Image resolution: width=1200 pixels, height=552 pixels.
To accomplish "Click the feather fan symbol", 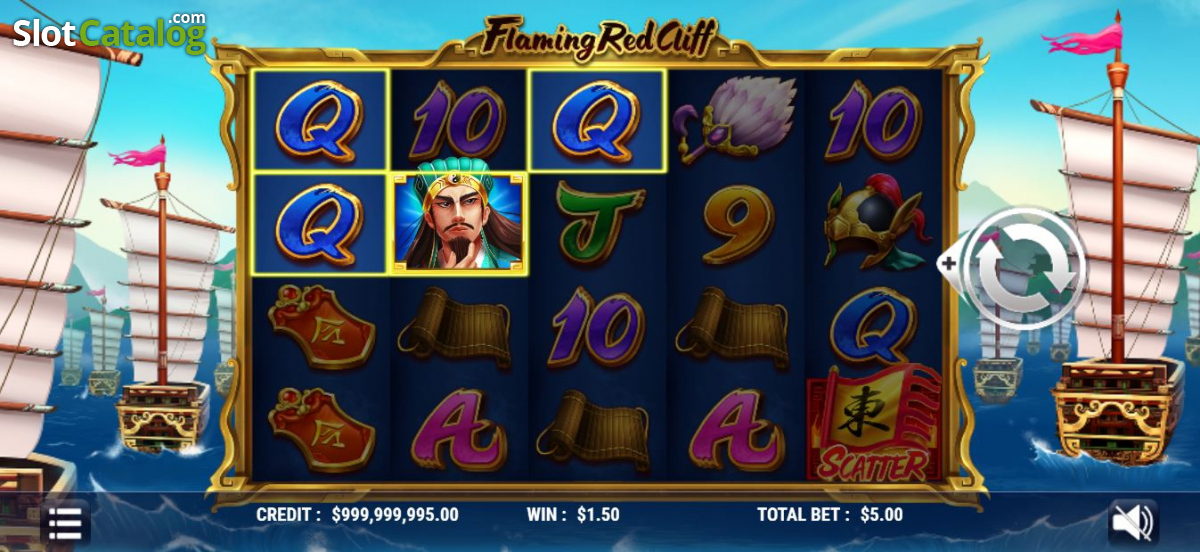I will coord(735,120).
